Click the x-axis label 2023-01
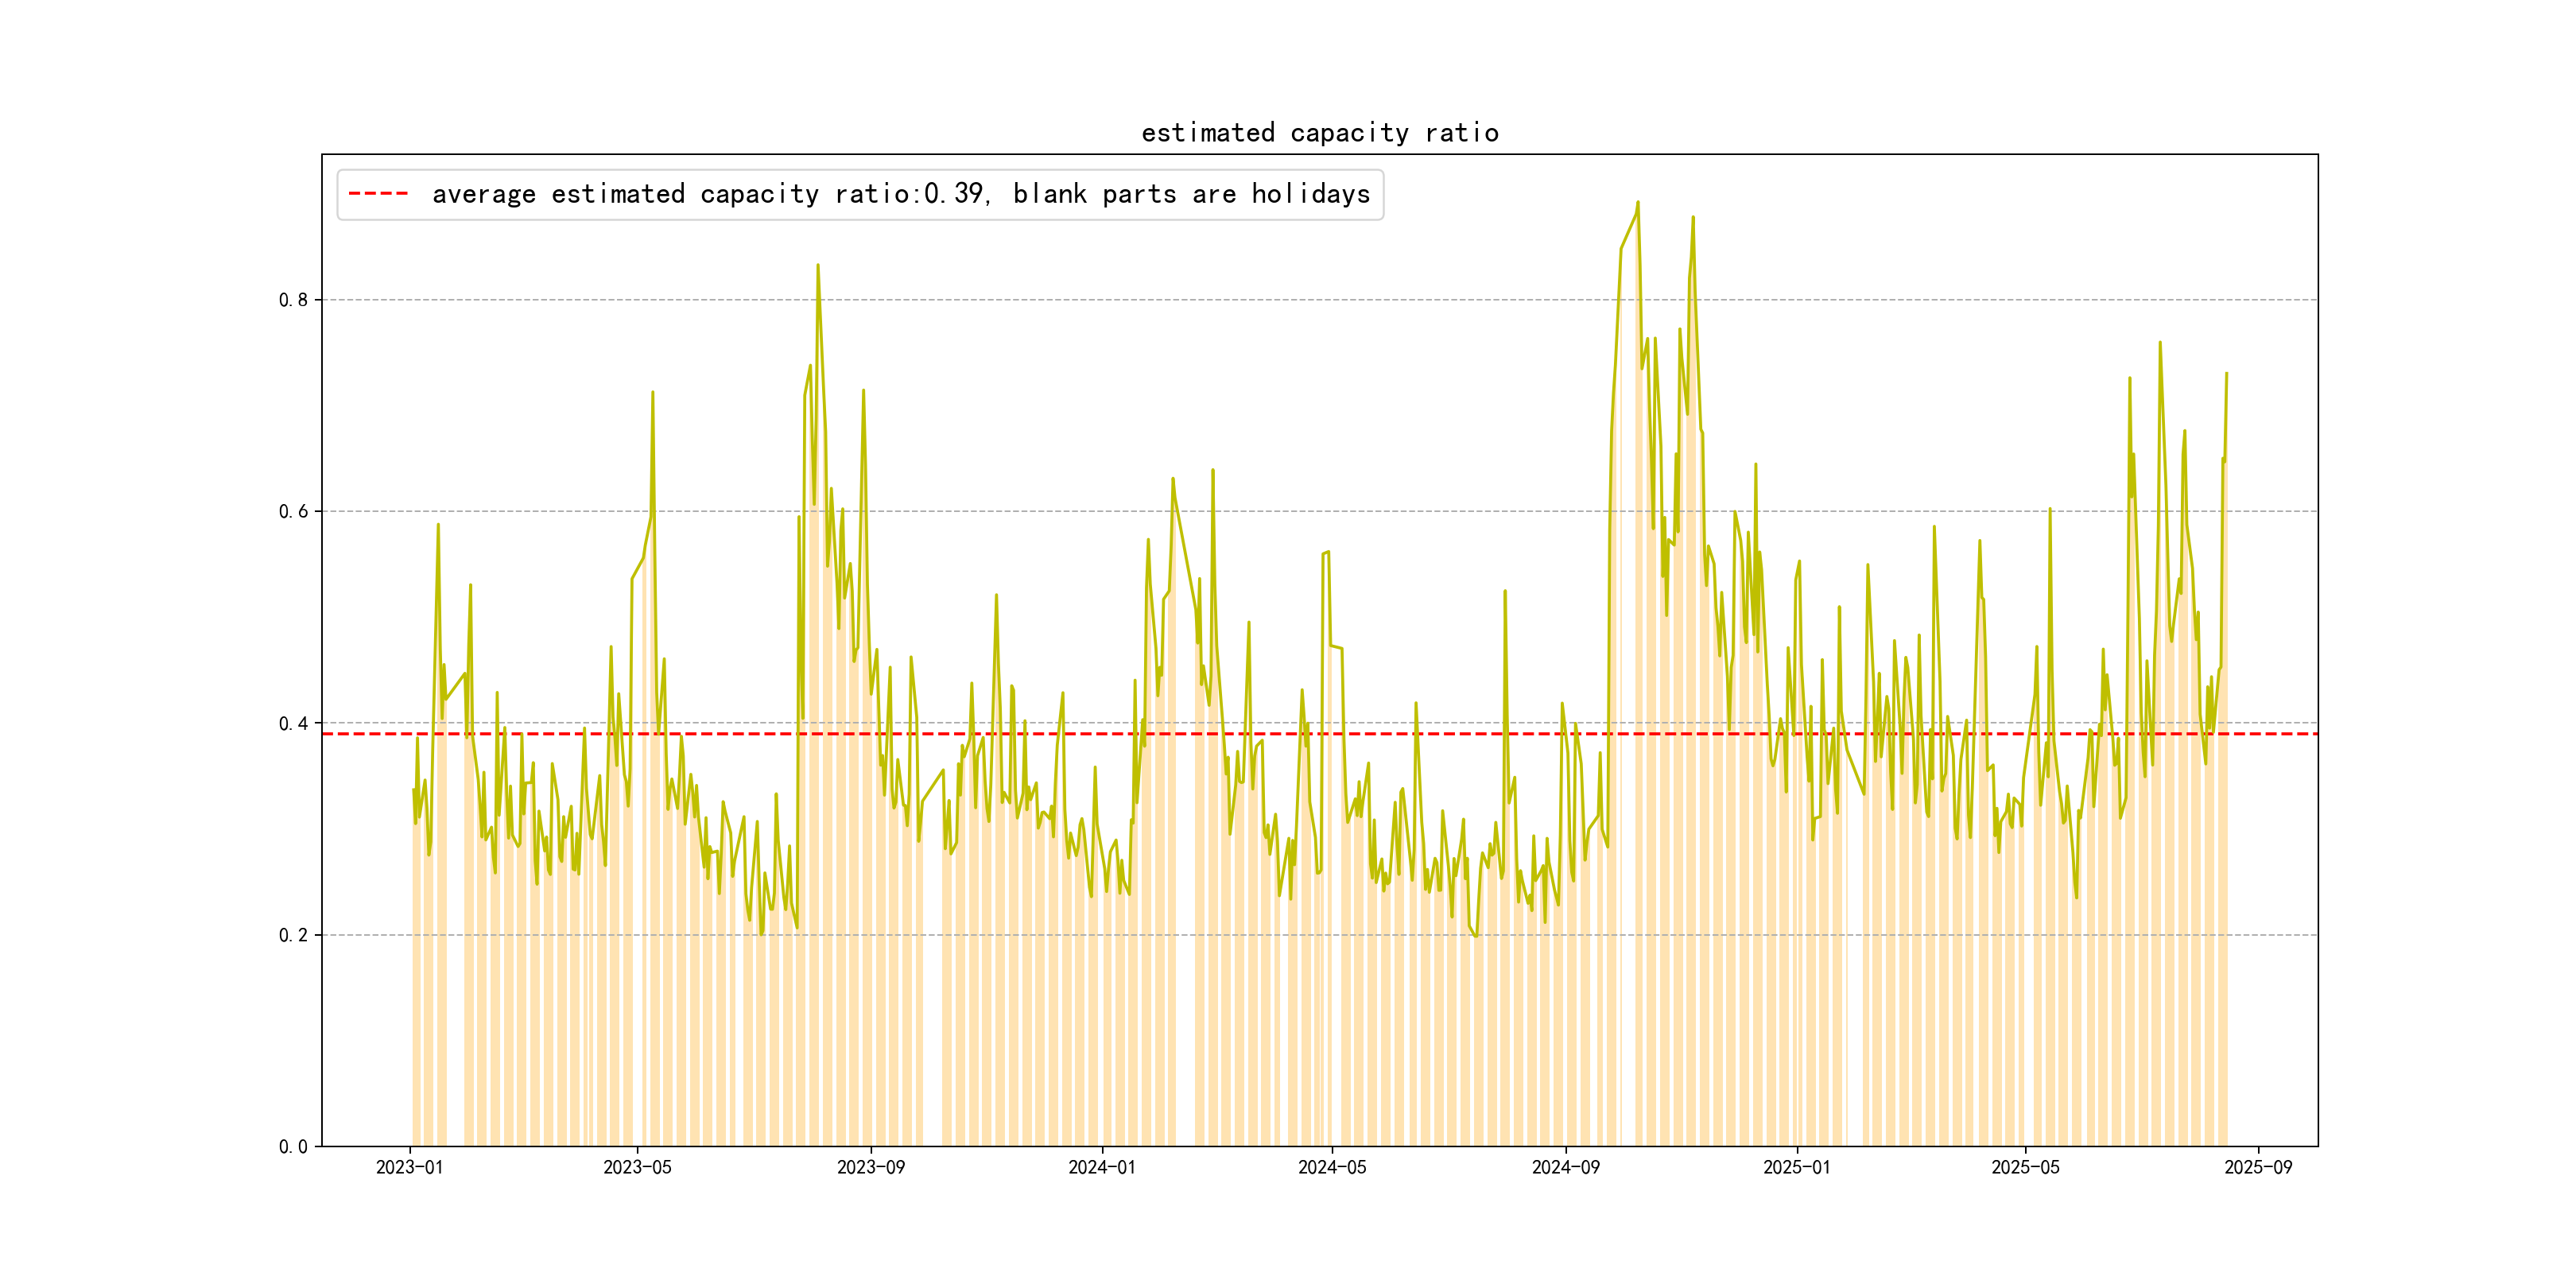 tap(409, 1167)
